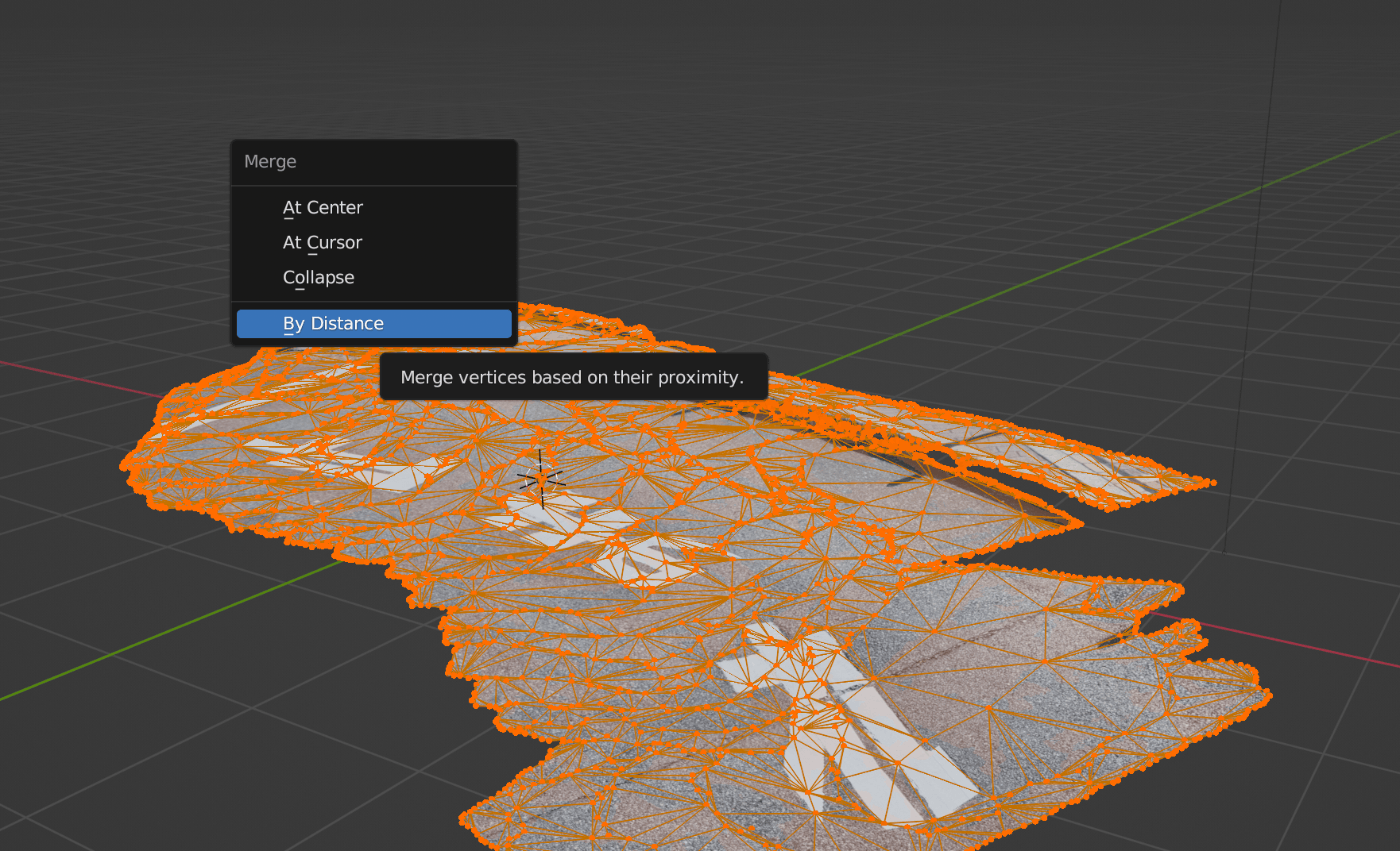1400x851 pixels.
Task: Click the 3D cursor in the viewport
Action: (x=541, y=479)
